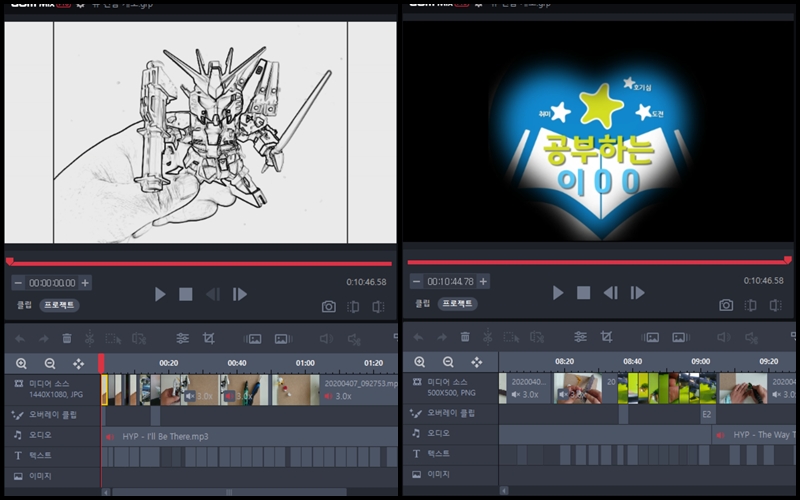Viewport: 800px width, 500px height.
Task: Select the 클립 mode in the left window
Action: pyautogui.click(x=24, y=305)
